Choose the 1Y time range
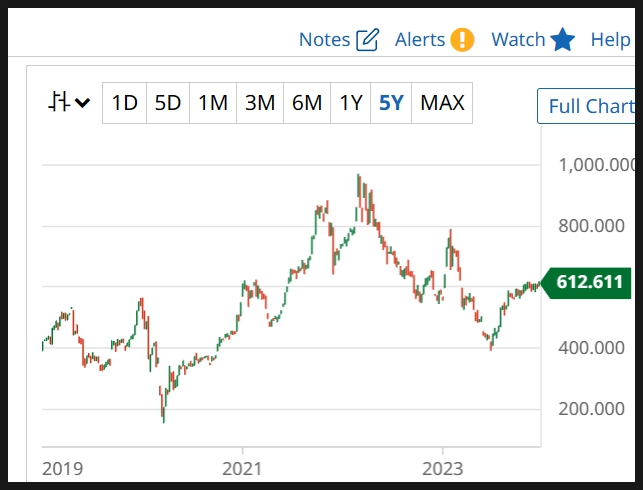Viewport: 643px width, 490px height. (x=351, y=103)
